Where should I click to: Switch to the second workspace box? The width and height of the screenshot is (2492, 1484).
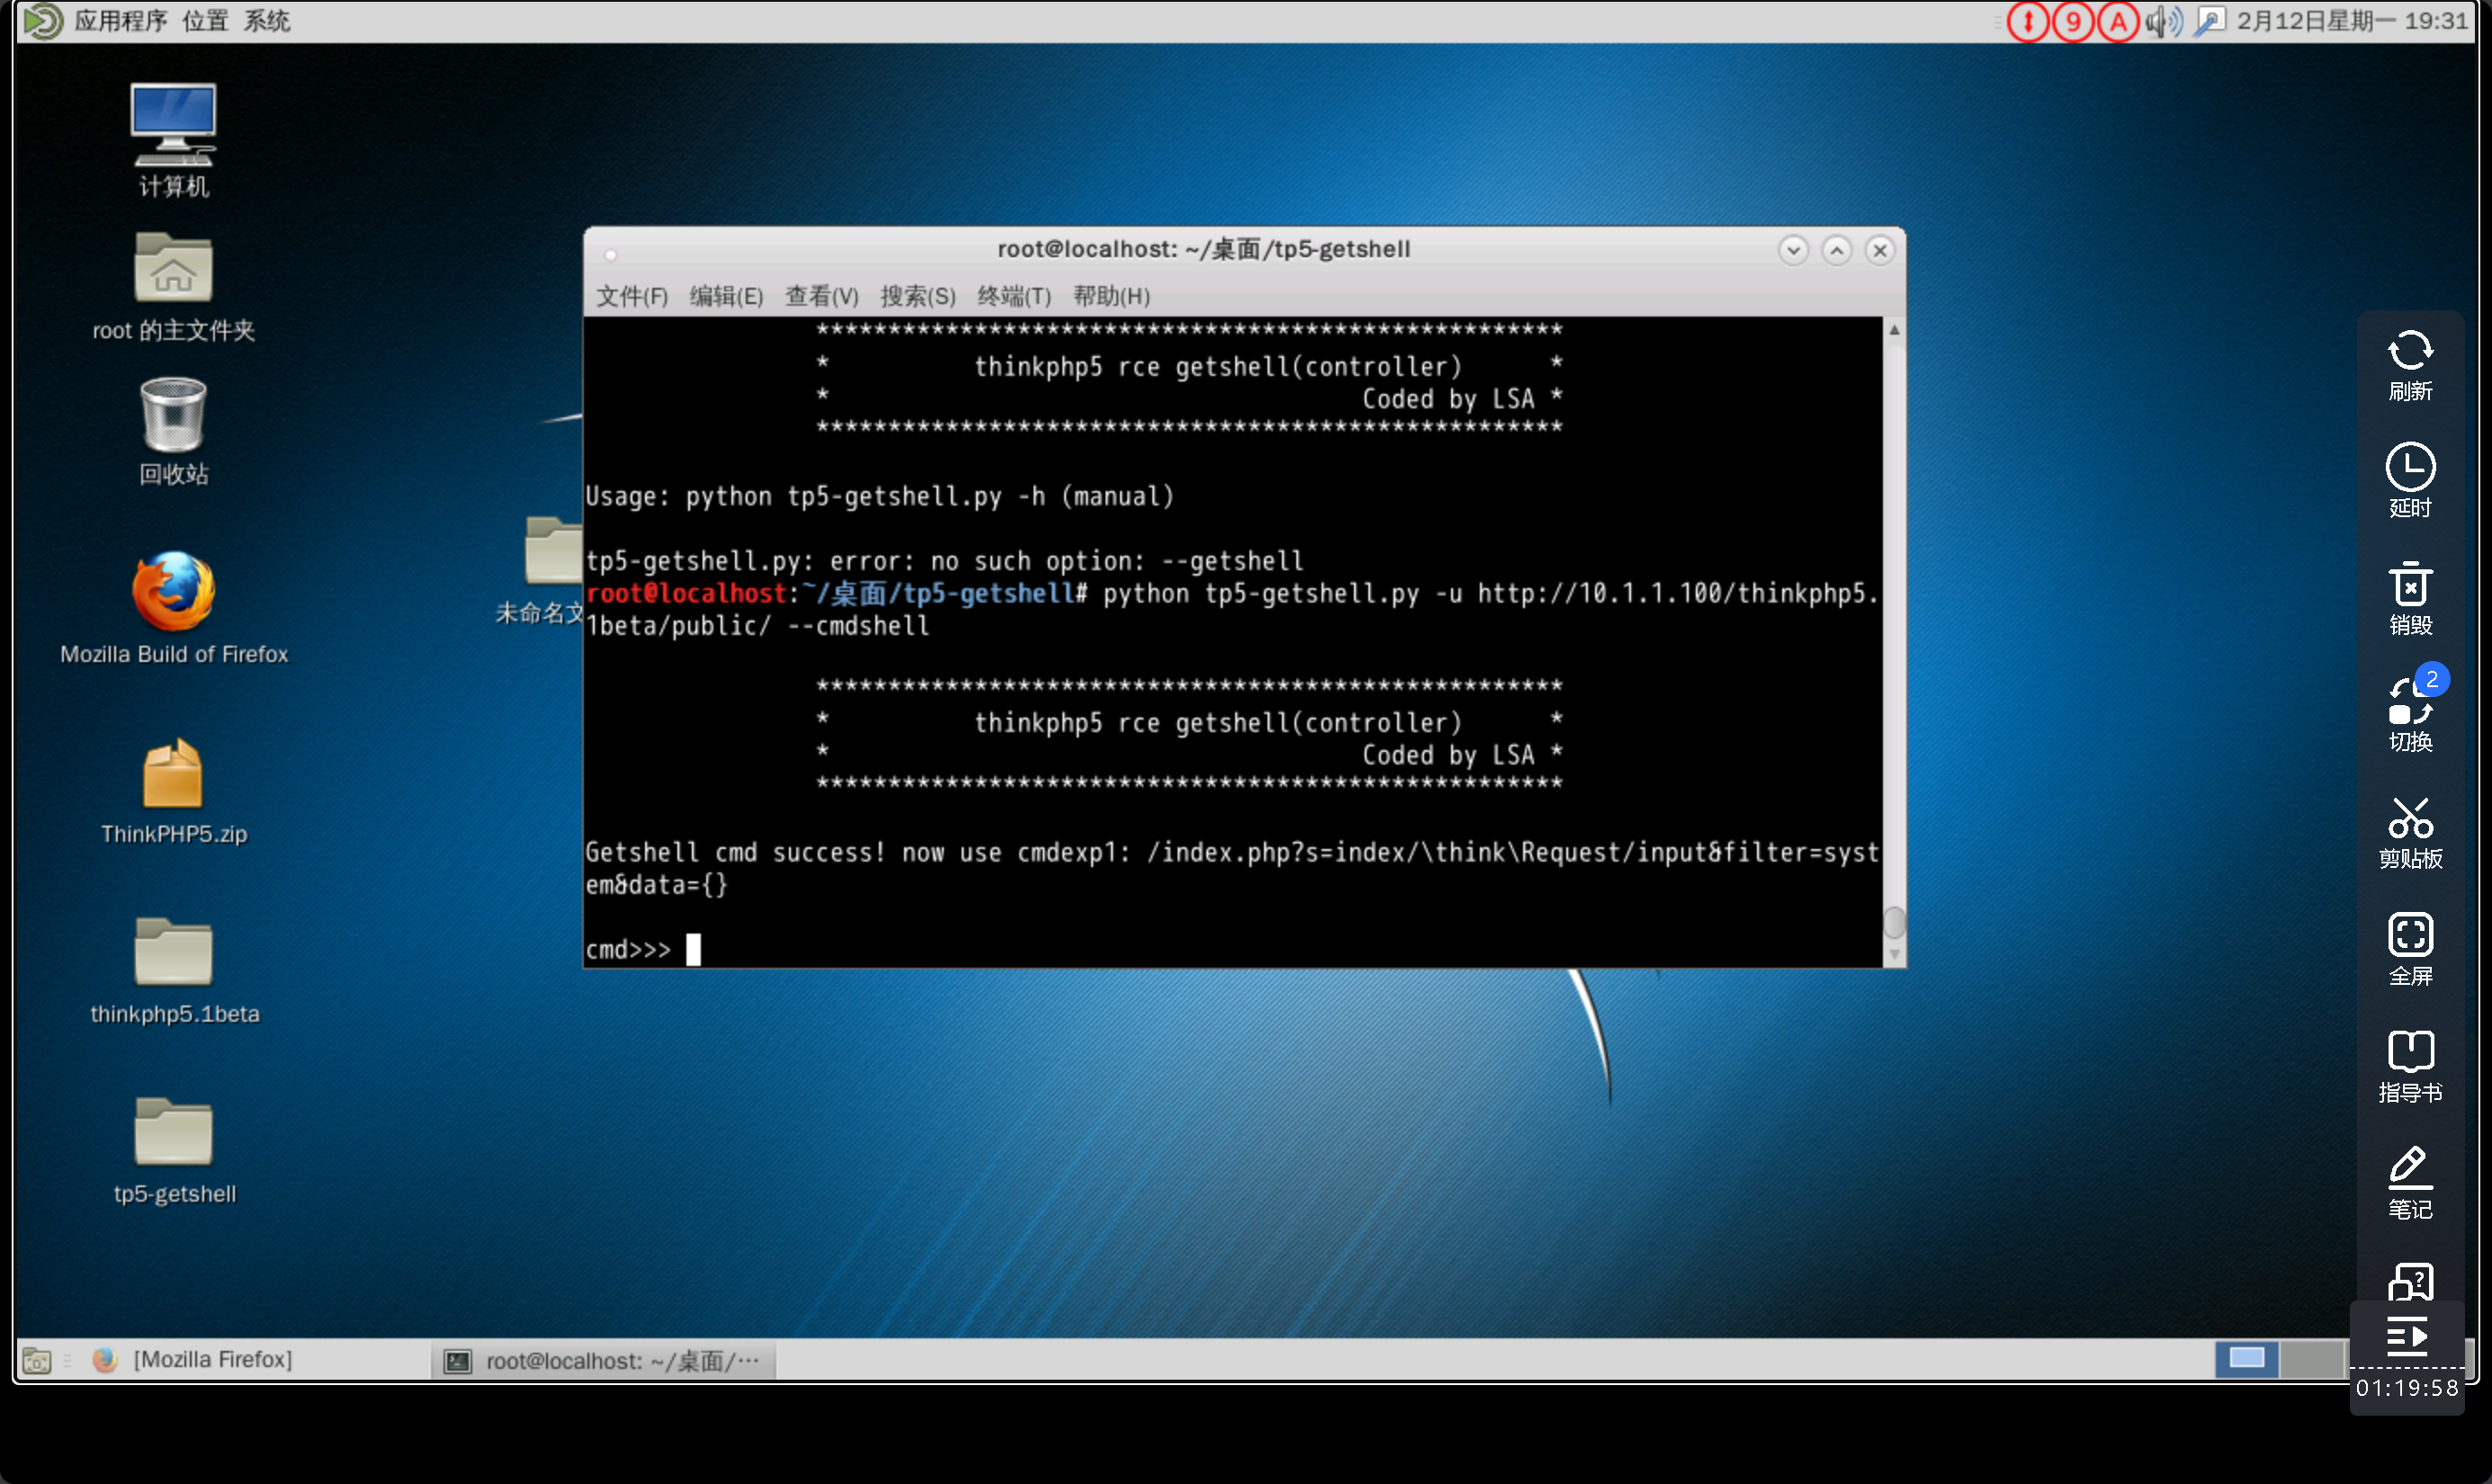pos(2311,1359)
